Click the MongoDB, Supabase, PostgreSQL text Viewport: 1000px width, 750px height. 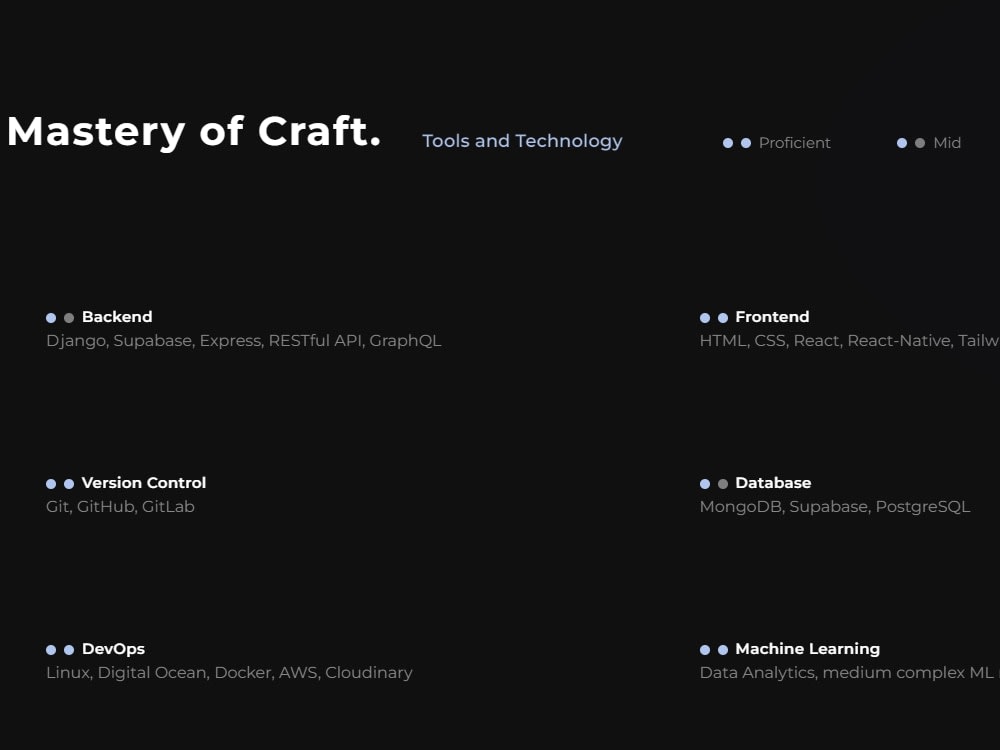pos(835,506)
